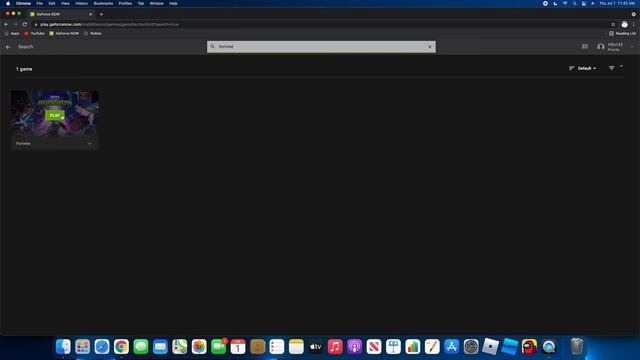Open Among Us from the Dock

[x=529, y=347]
